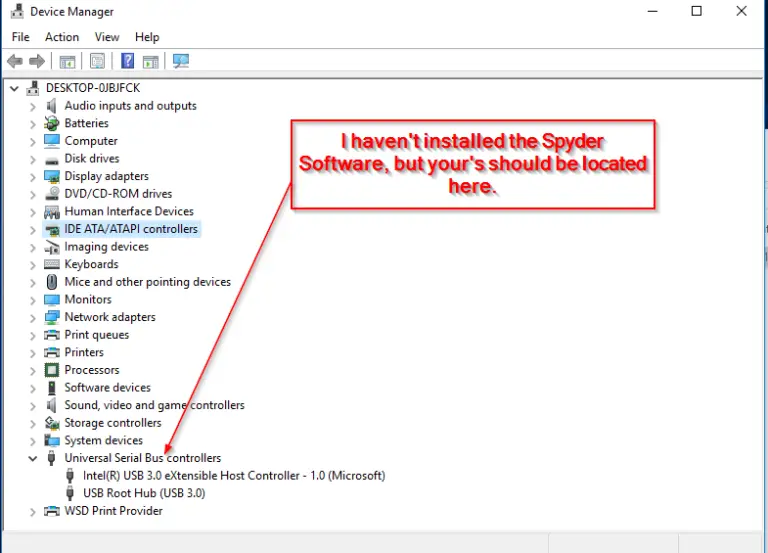Select the Disk drives label

pyautogui.click(x=92, y=158)
